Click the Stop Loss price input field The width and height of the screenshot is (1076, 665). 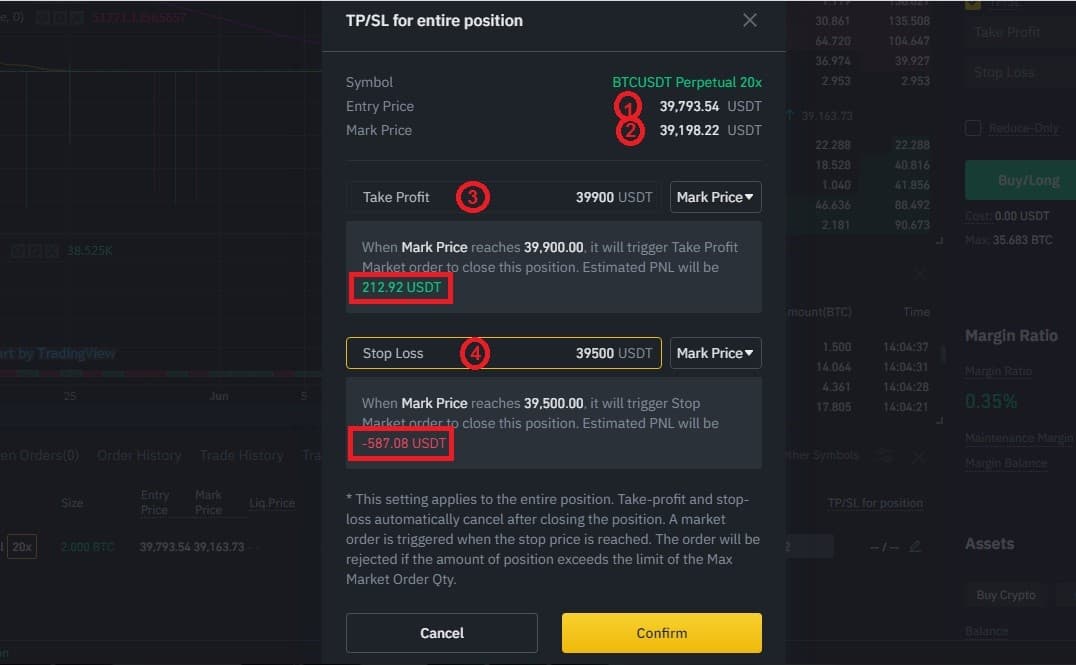click(x=504, y=353)
